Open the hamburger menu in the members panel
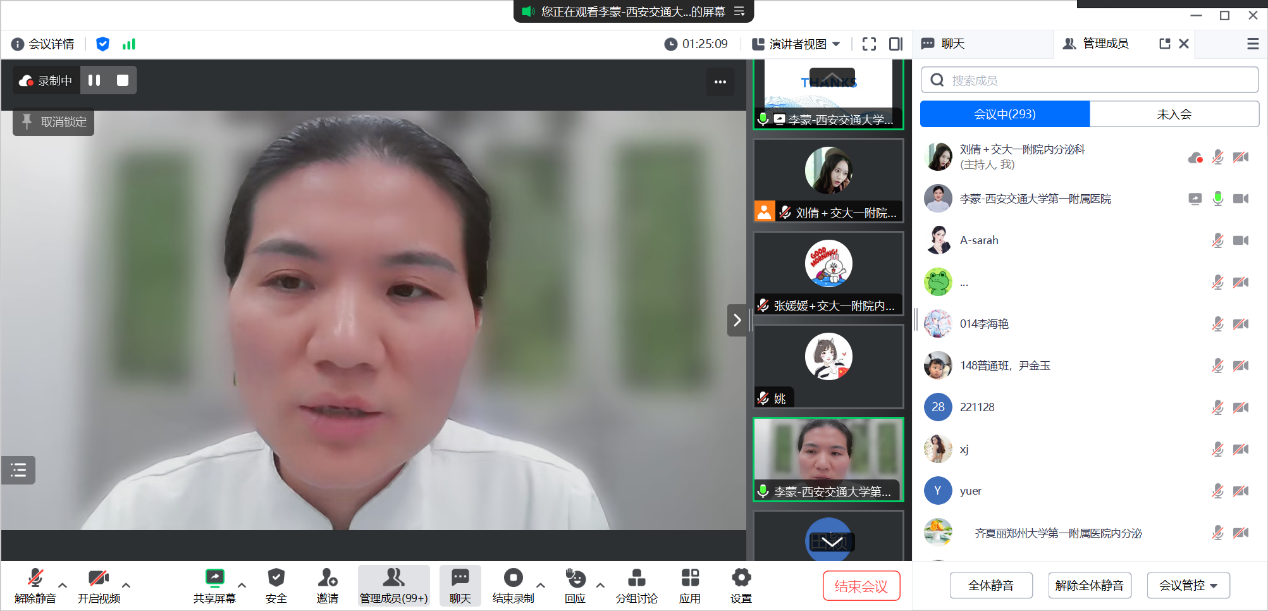 click(x=1253, y=44)
